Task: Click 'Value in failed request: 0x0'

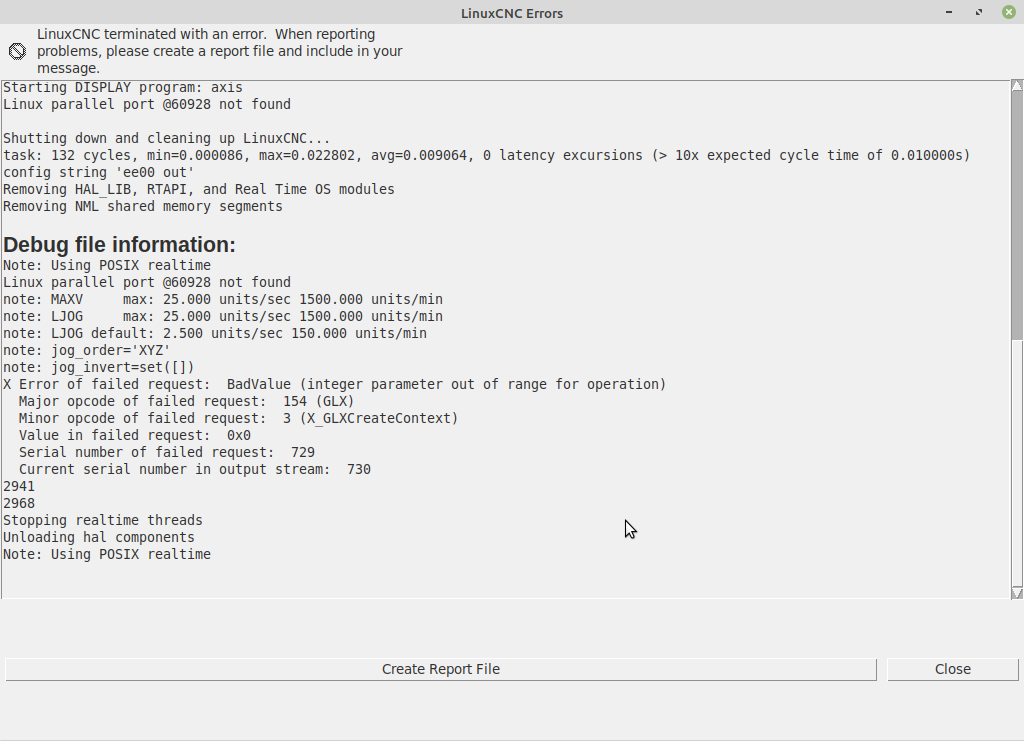Action: 135,435
